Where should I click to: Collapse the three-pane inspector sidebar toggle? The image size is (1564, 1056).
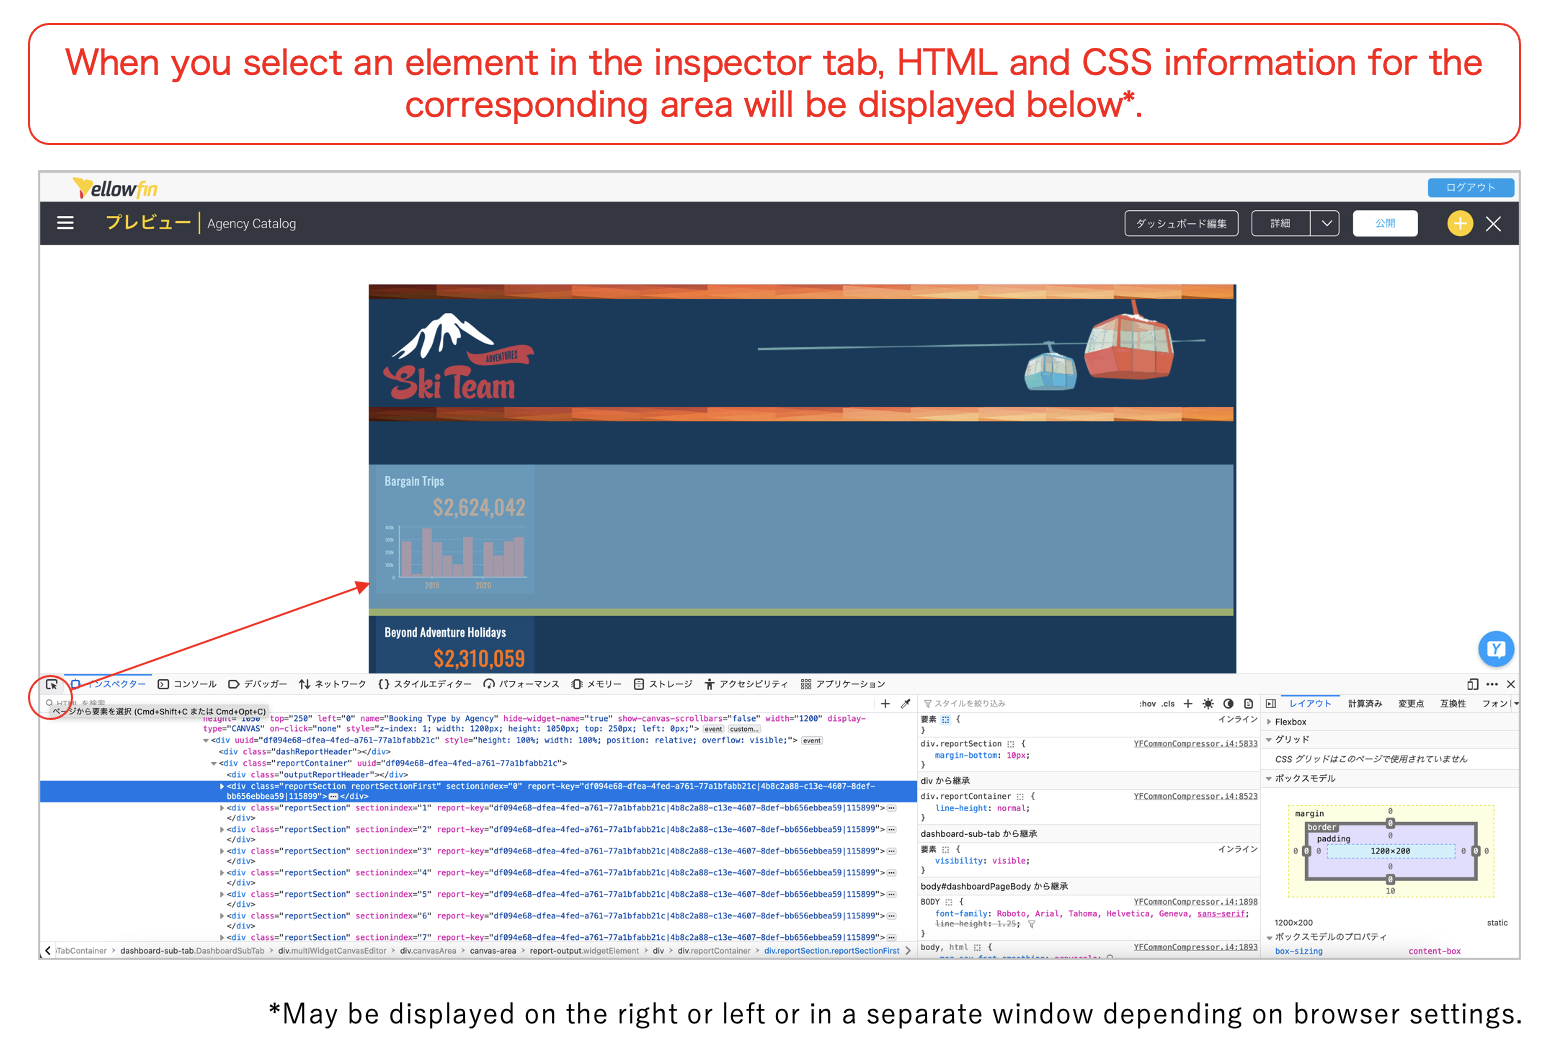(x=1271, y=704)
